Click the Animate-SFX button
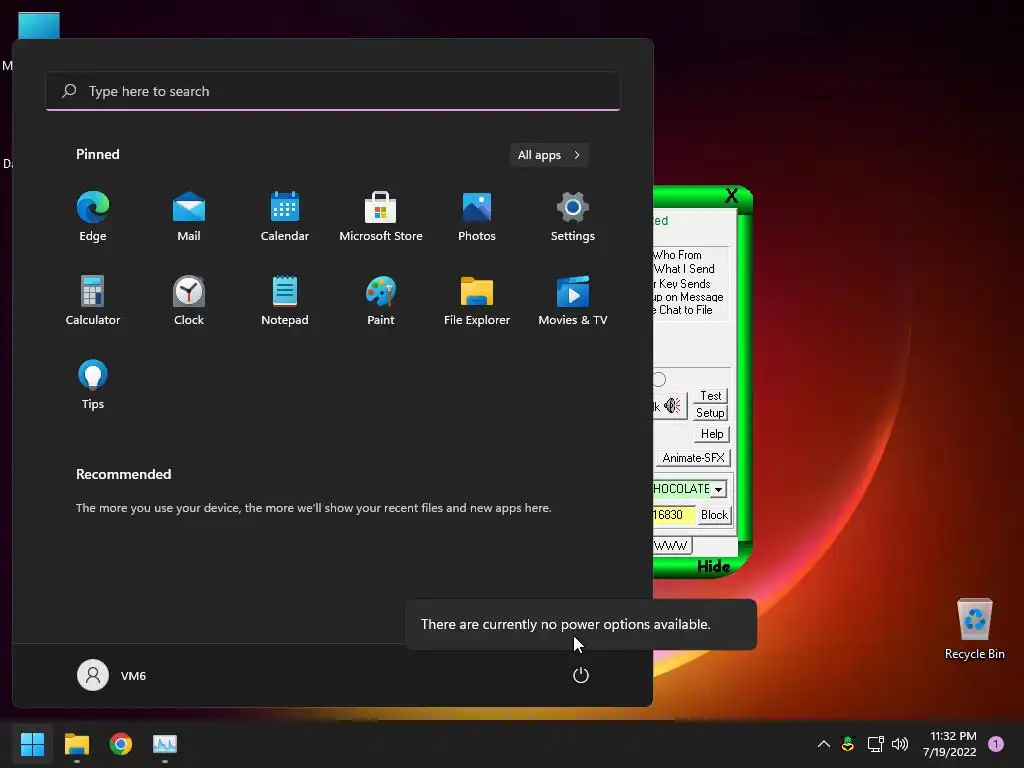 pos(693,458)
